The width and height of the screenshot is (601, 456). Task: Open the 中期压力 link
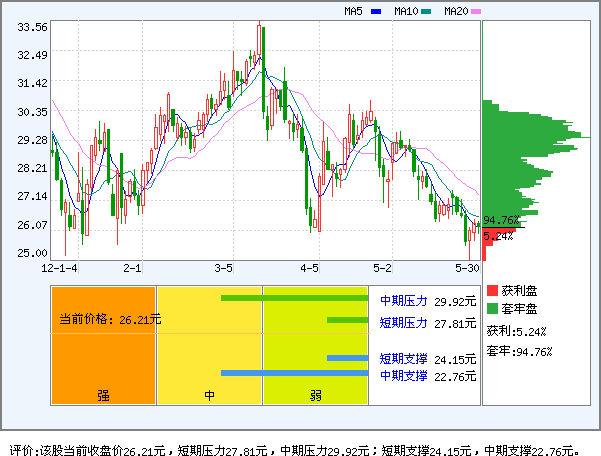tap(403, 300)
